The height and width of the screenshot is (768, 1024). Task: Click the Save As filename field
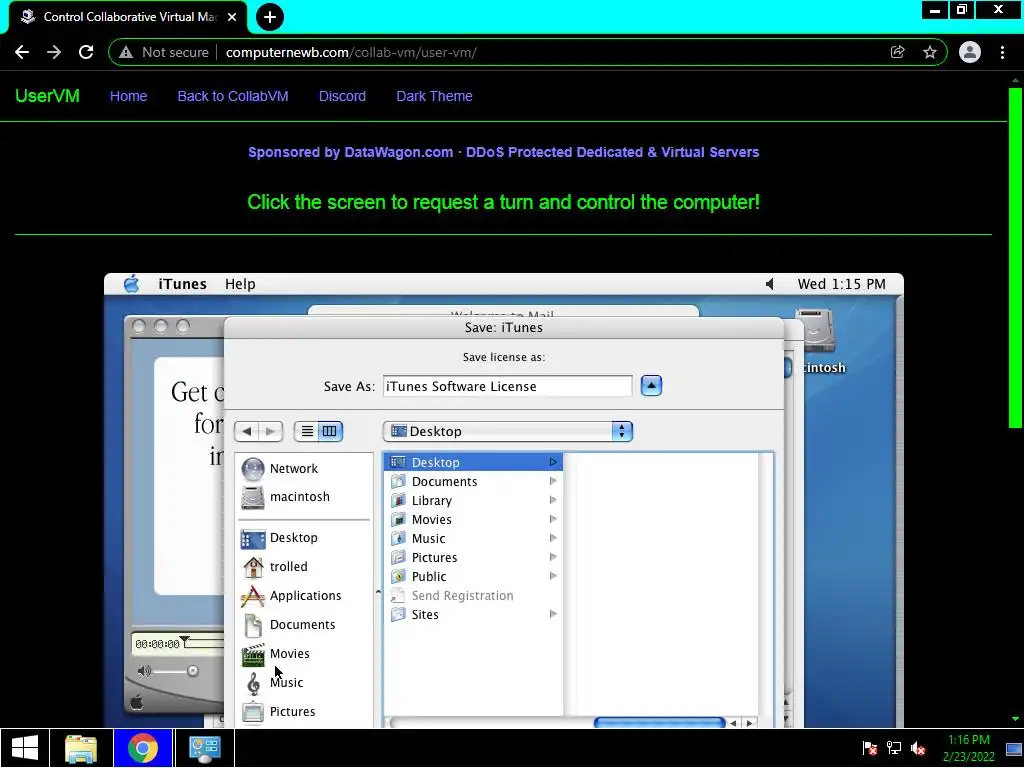507,386
